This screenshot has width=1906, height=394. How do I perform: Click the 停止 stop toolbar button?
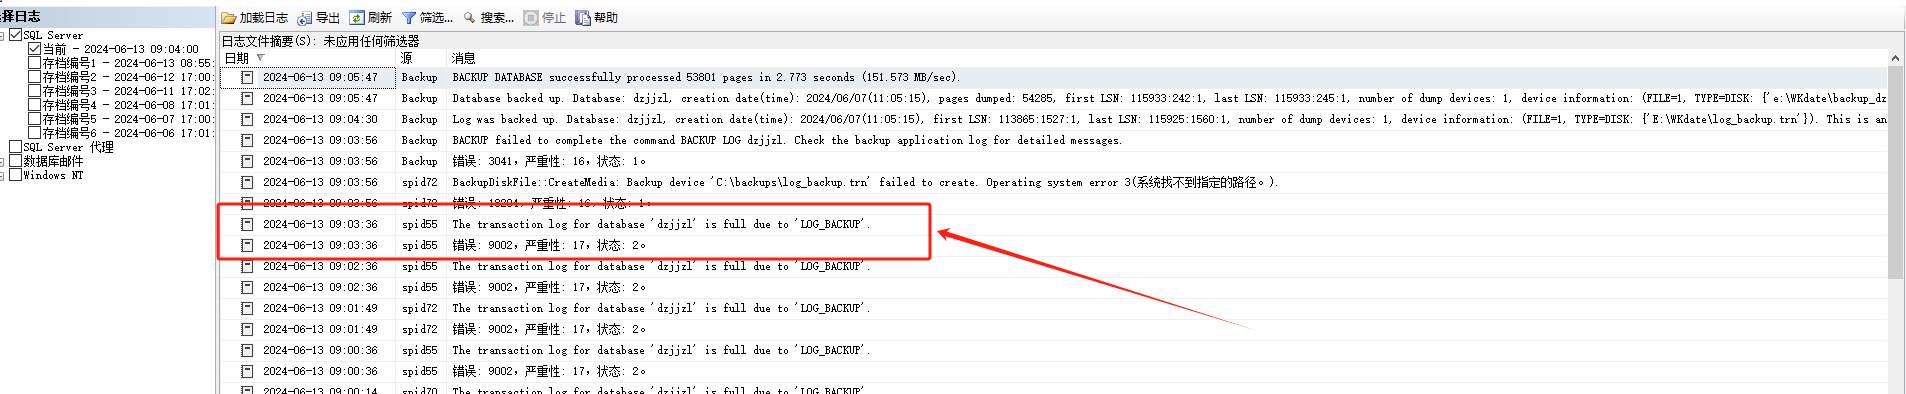pyautogui.click(x=544, y=18)
